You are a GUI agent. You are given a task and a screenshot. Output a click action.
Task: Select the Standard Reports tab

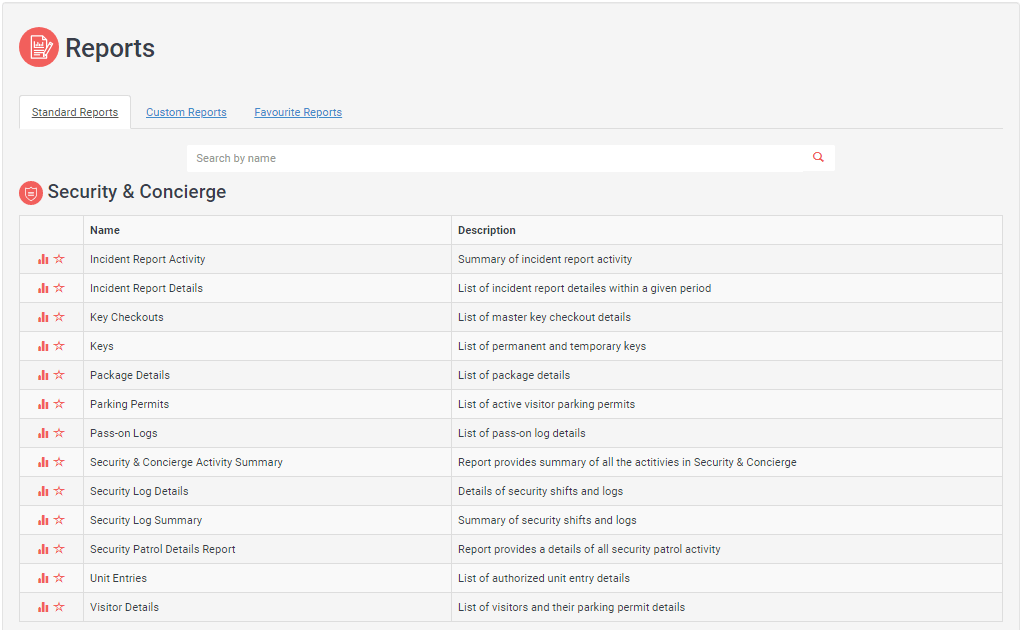(75, 112)
